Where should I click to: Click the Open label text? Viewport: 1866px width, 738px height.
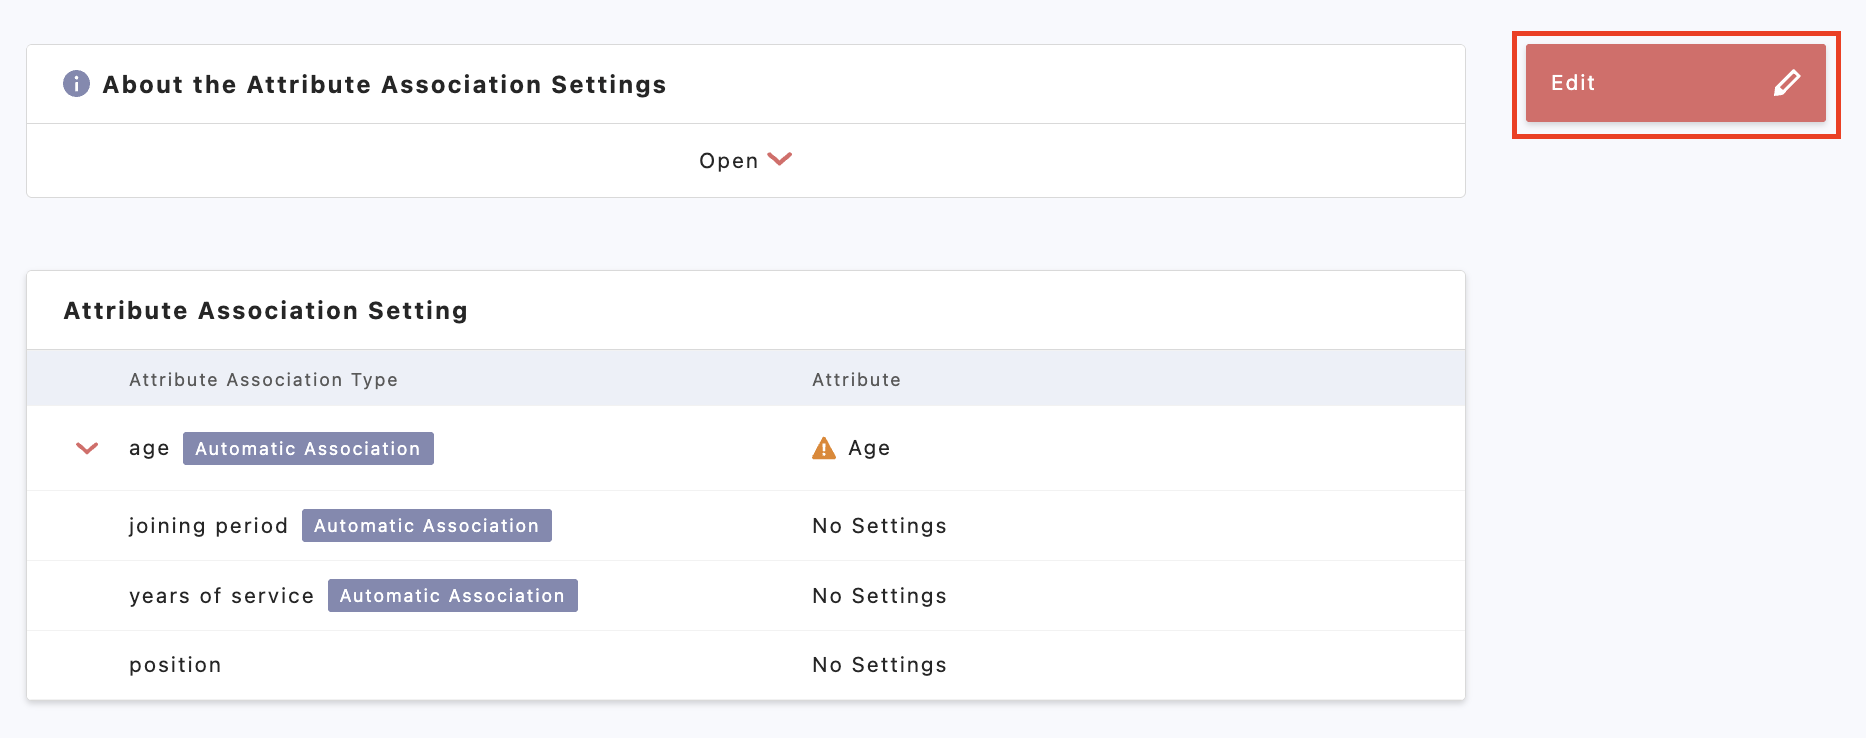point(728,161)
